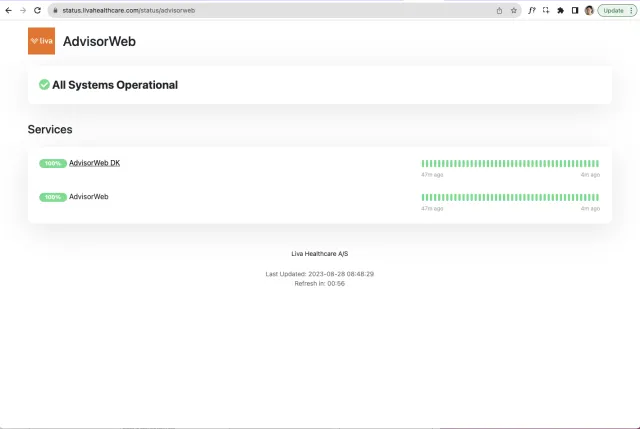Bookmark this page with the star
The height and width of the screenshot is (429, 640).
[x=513, y=11]
